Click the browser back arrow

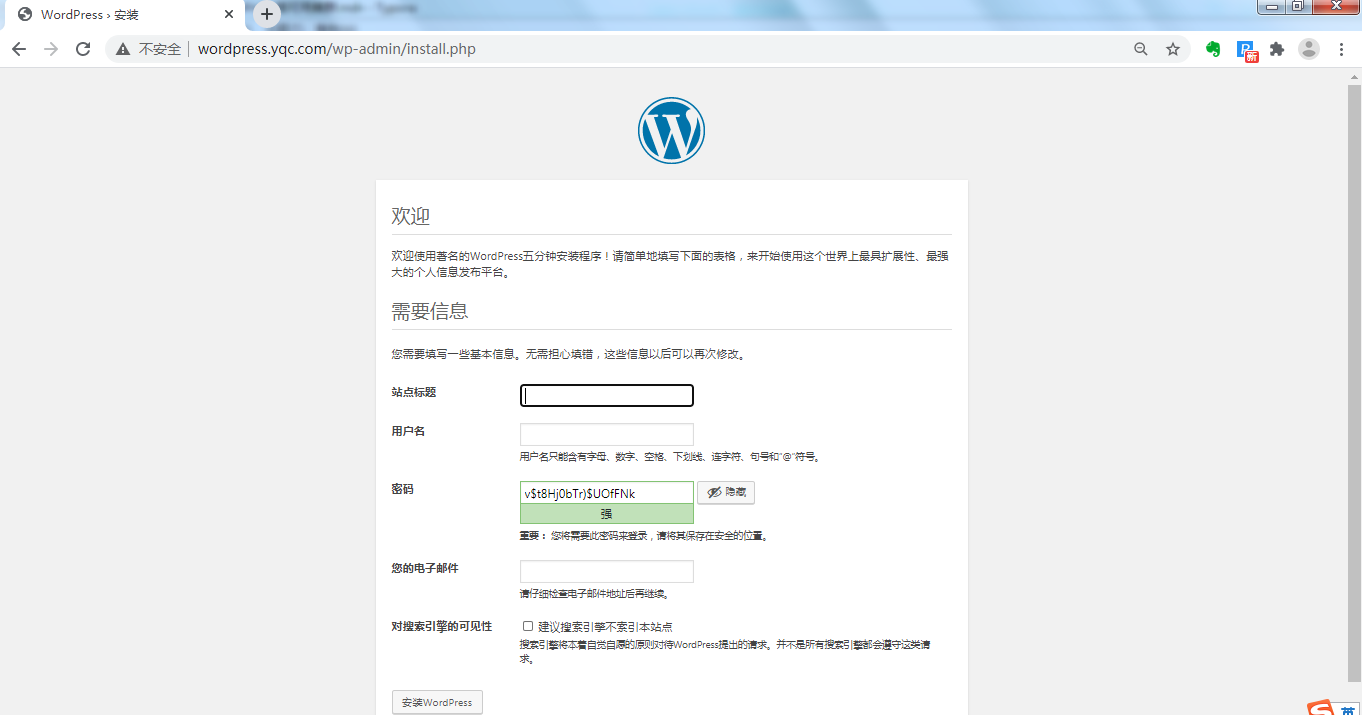click(19, 49)
